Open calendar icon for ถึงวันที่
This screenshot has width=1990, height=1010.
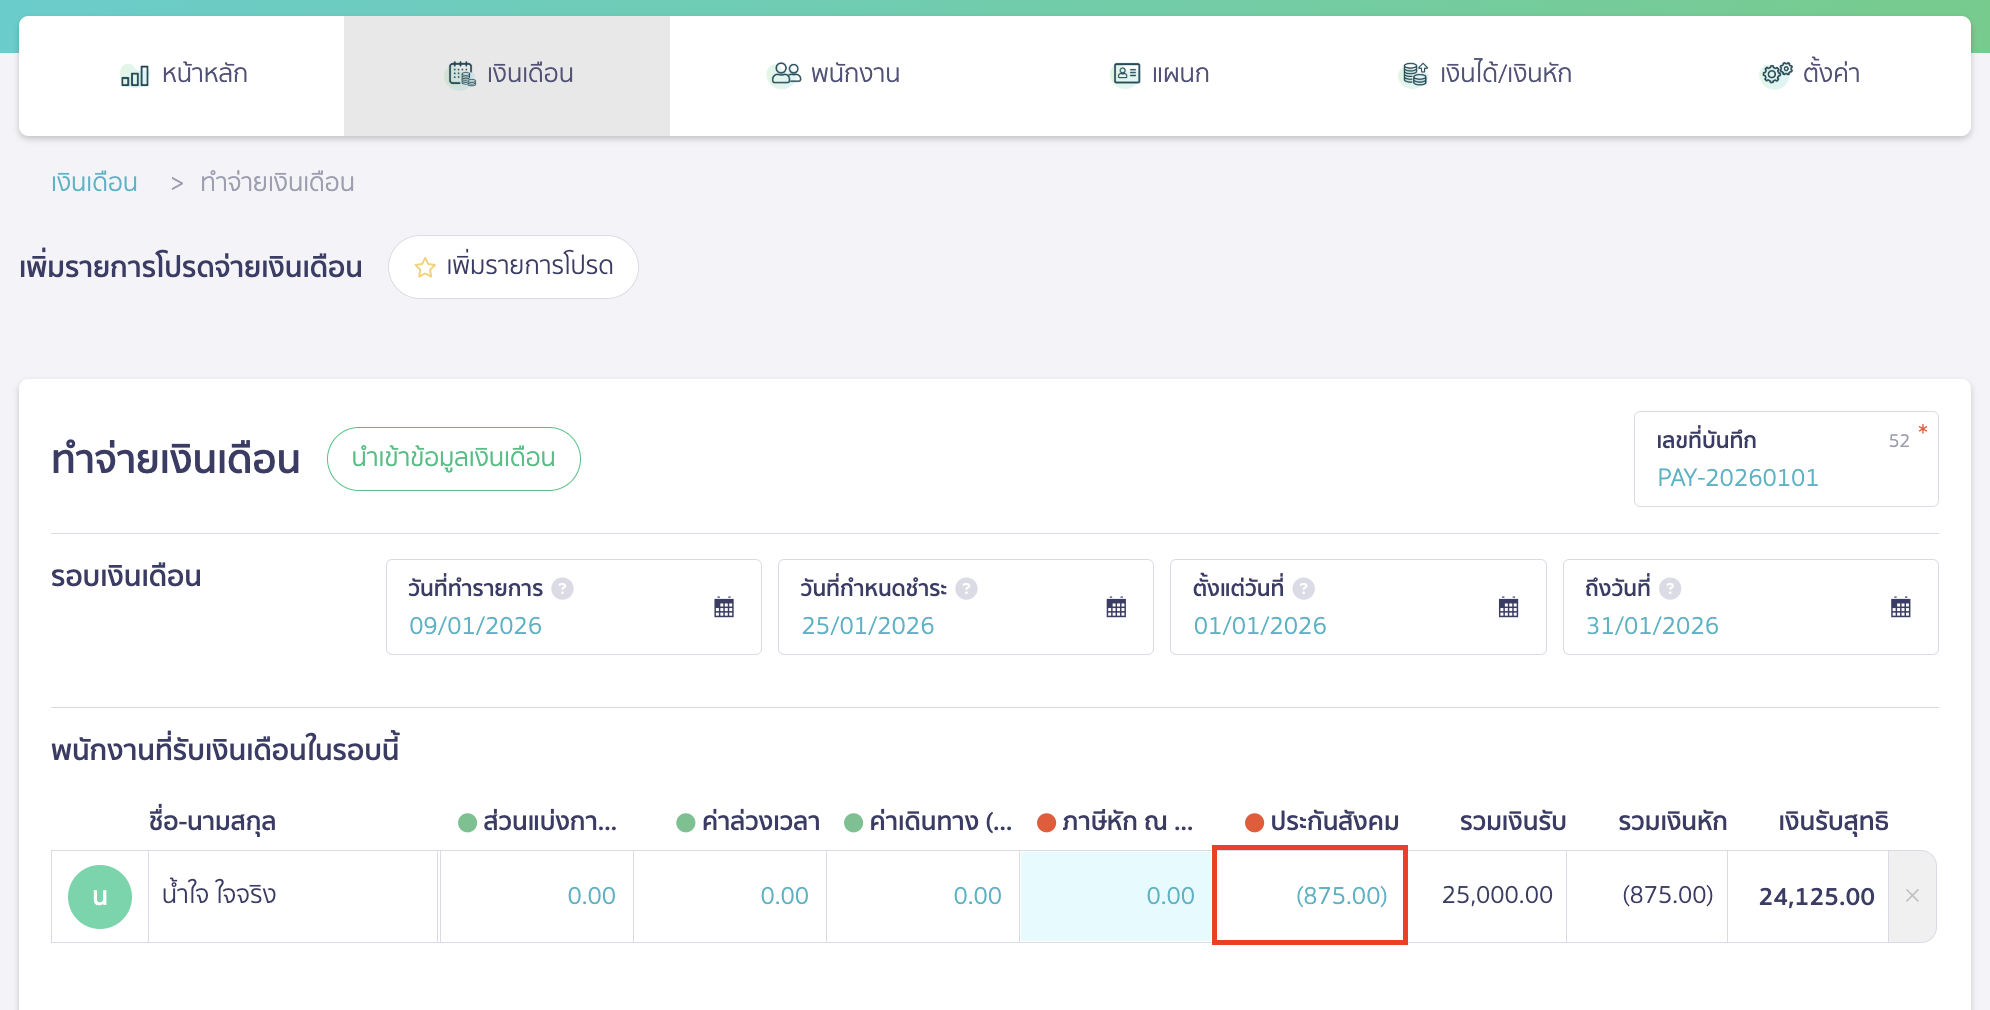(x=1900, y=607)
